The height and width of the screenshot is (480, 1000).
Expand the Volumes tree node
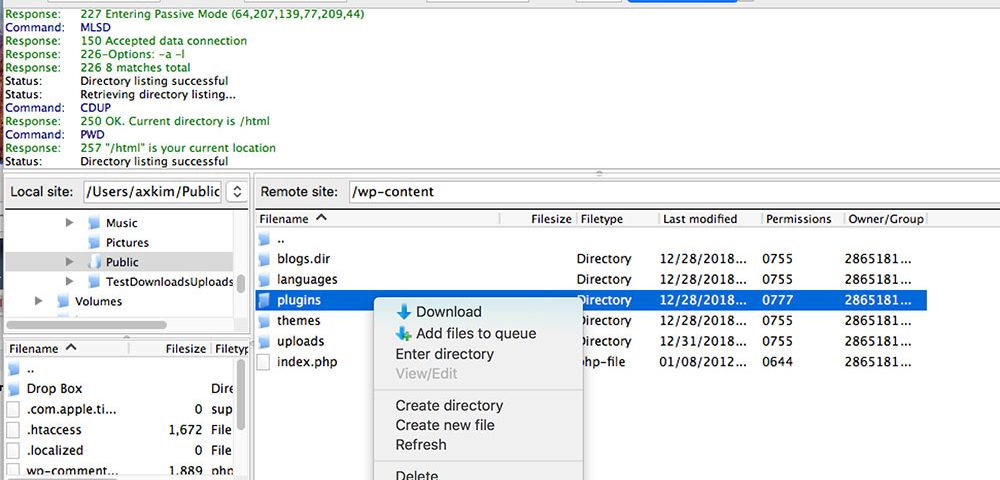coord(39,301)
